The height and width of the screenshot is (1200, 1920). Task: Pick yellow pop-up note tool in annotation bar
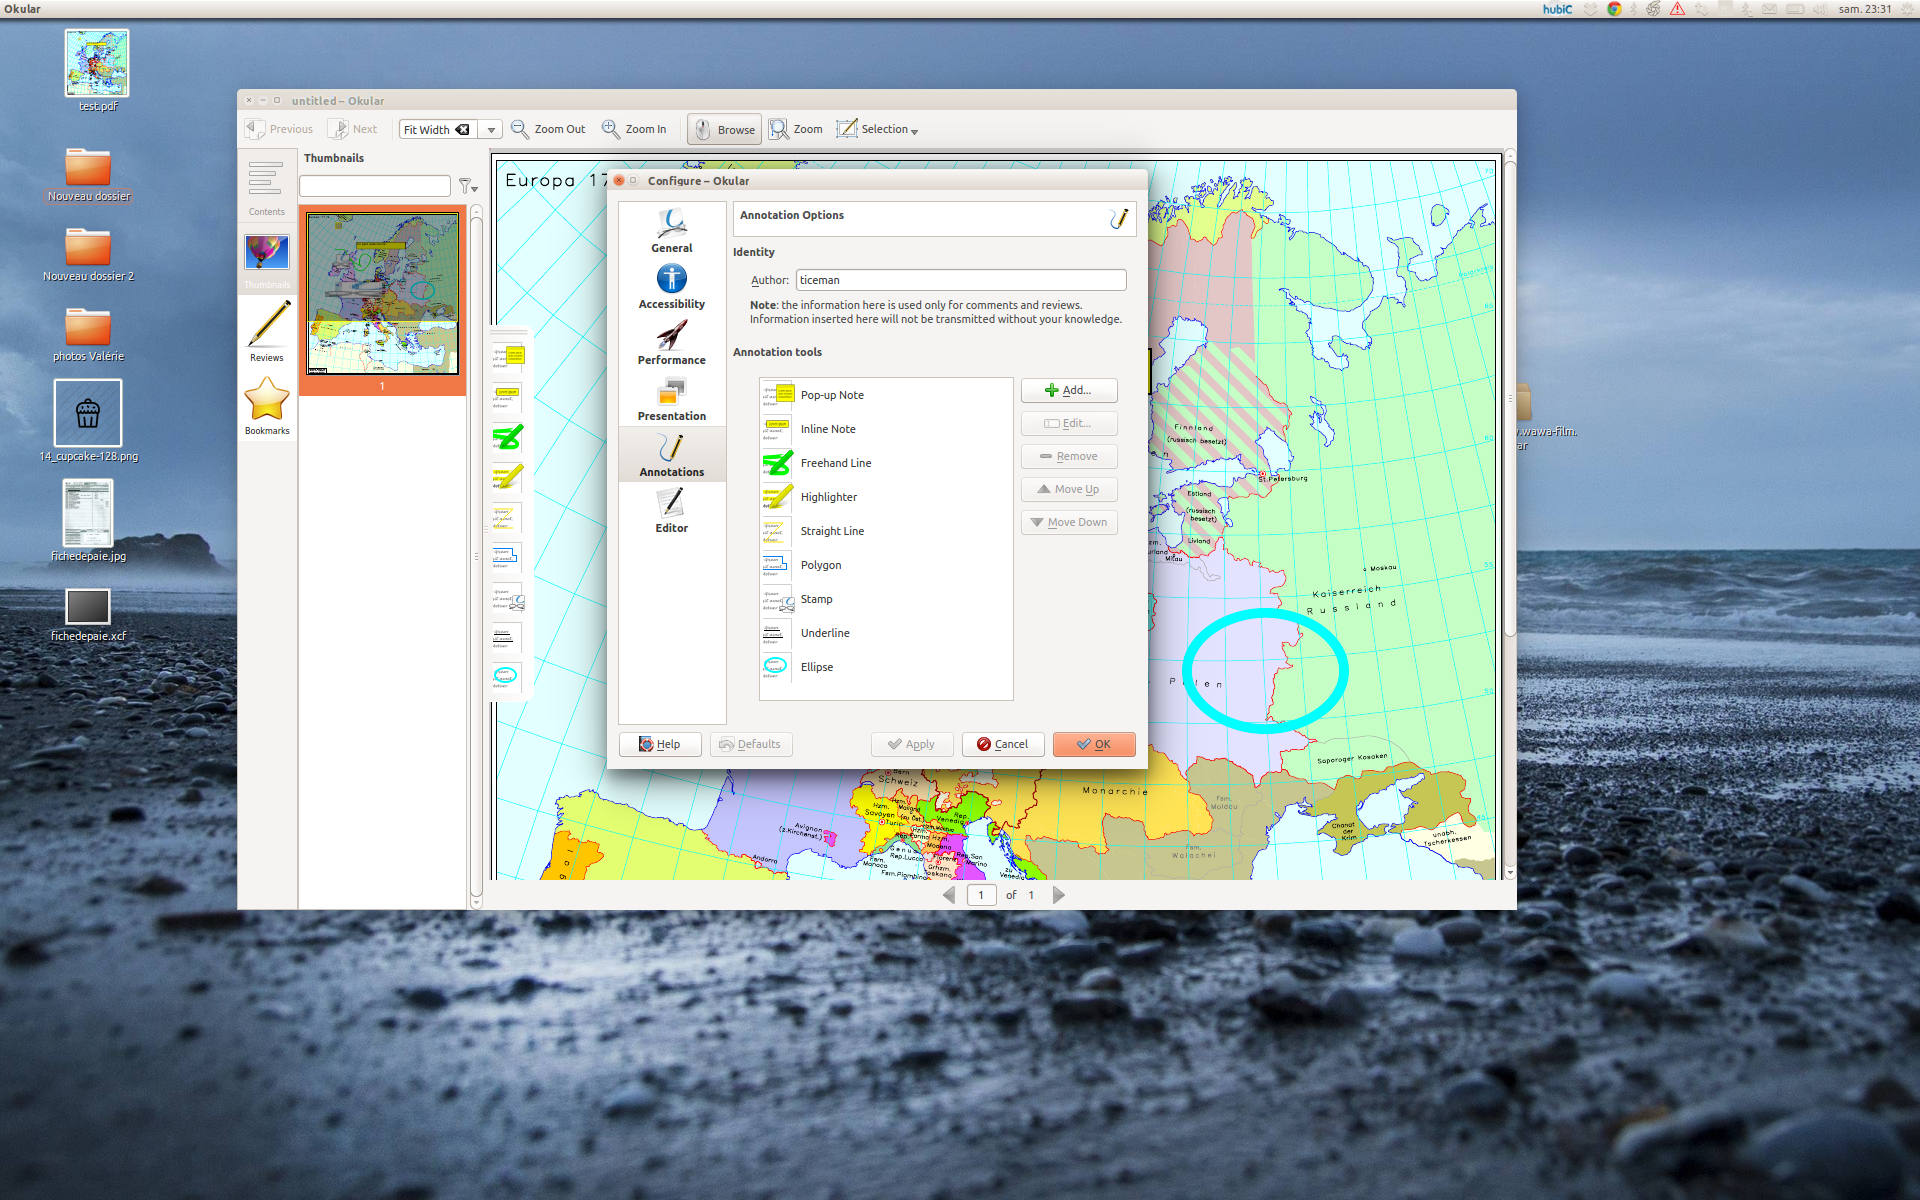point(508,358)
